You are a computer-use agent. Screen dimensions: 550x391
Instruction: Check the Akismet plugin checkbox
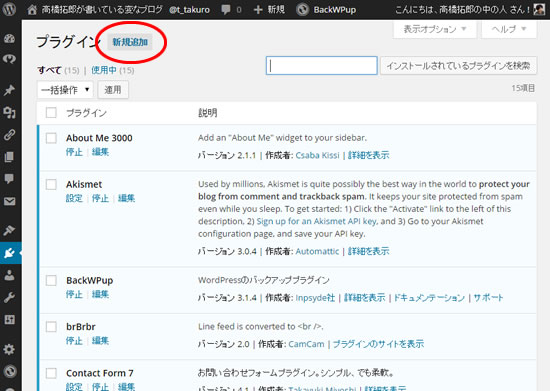click(x=51, y=184)
